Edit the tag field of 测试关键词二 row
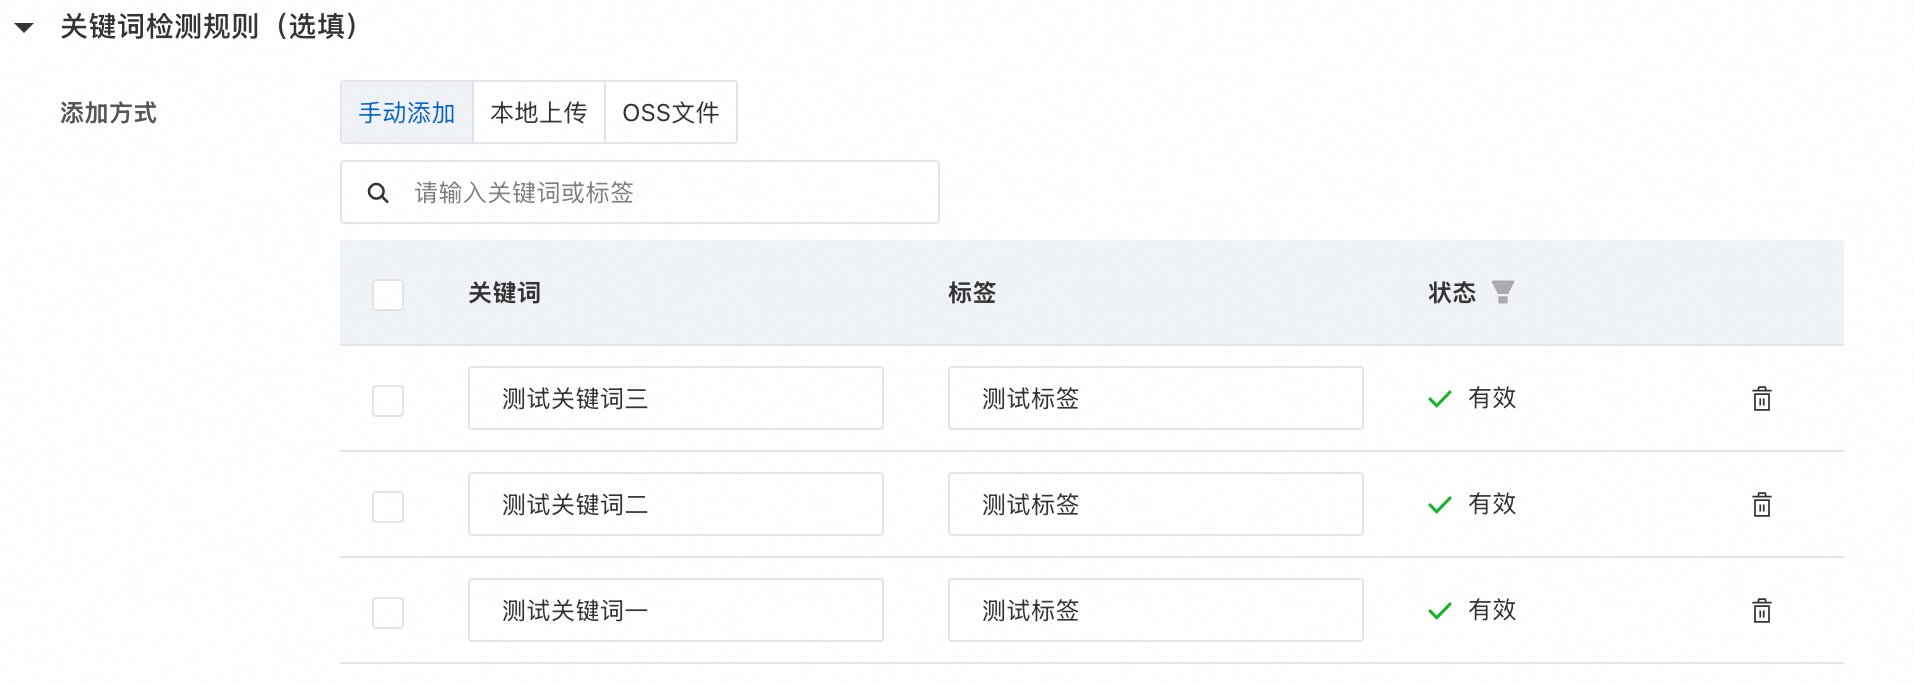This screenshot has width=1914, height=682. (1155, 505)
